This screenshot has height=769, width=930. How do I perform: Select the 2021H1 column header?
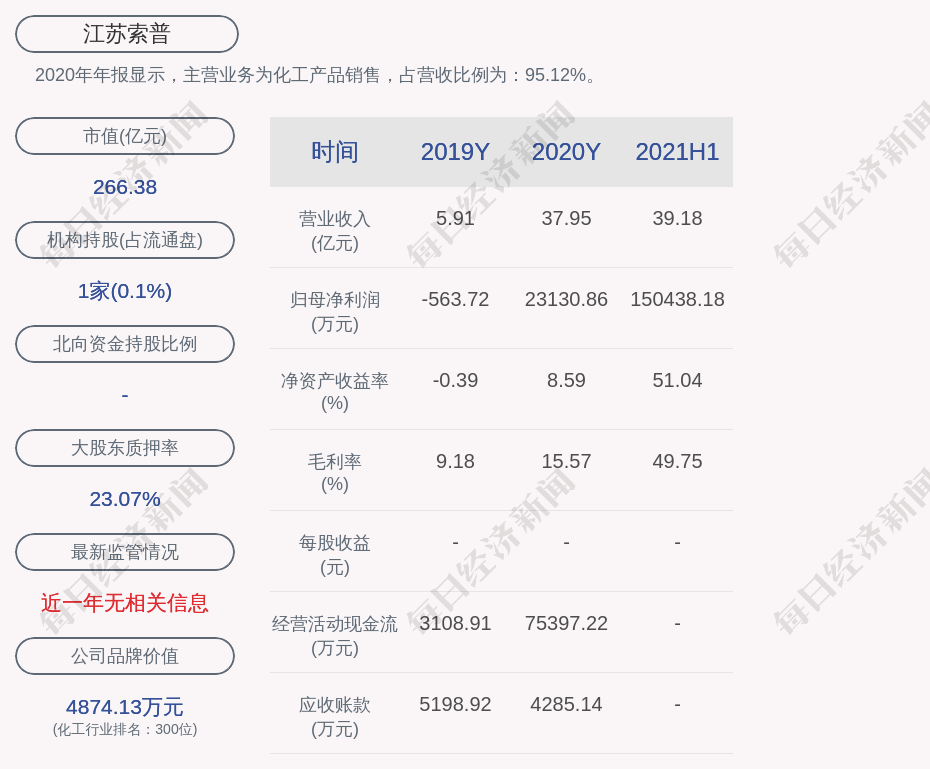677,152
